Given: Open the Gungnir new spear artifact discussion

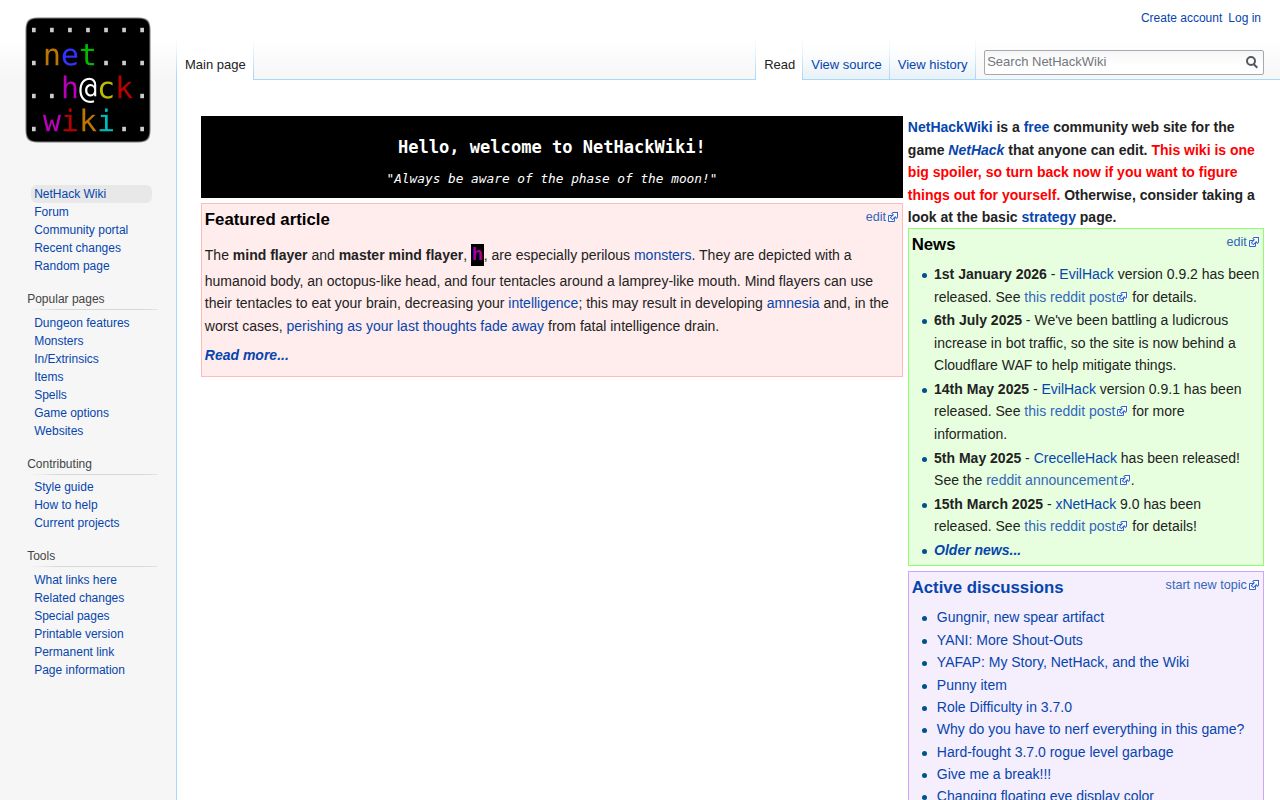Looking at the screenshot, I should (1020, 617).
